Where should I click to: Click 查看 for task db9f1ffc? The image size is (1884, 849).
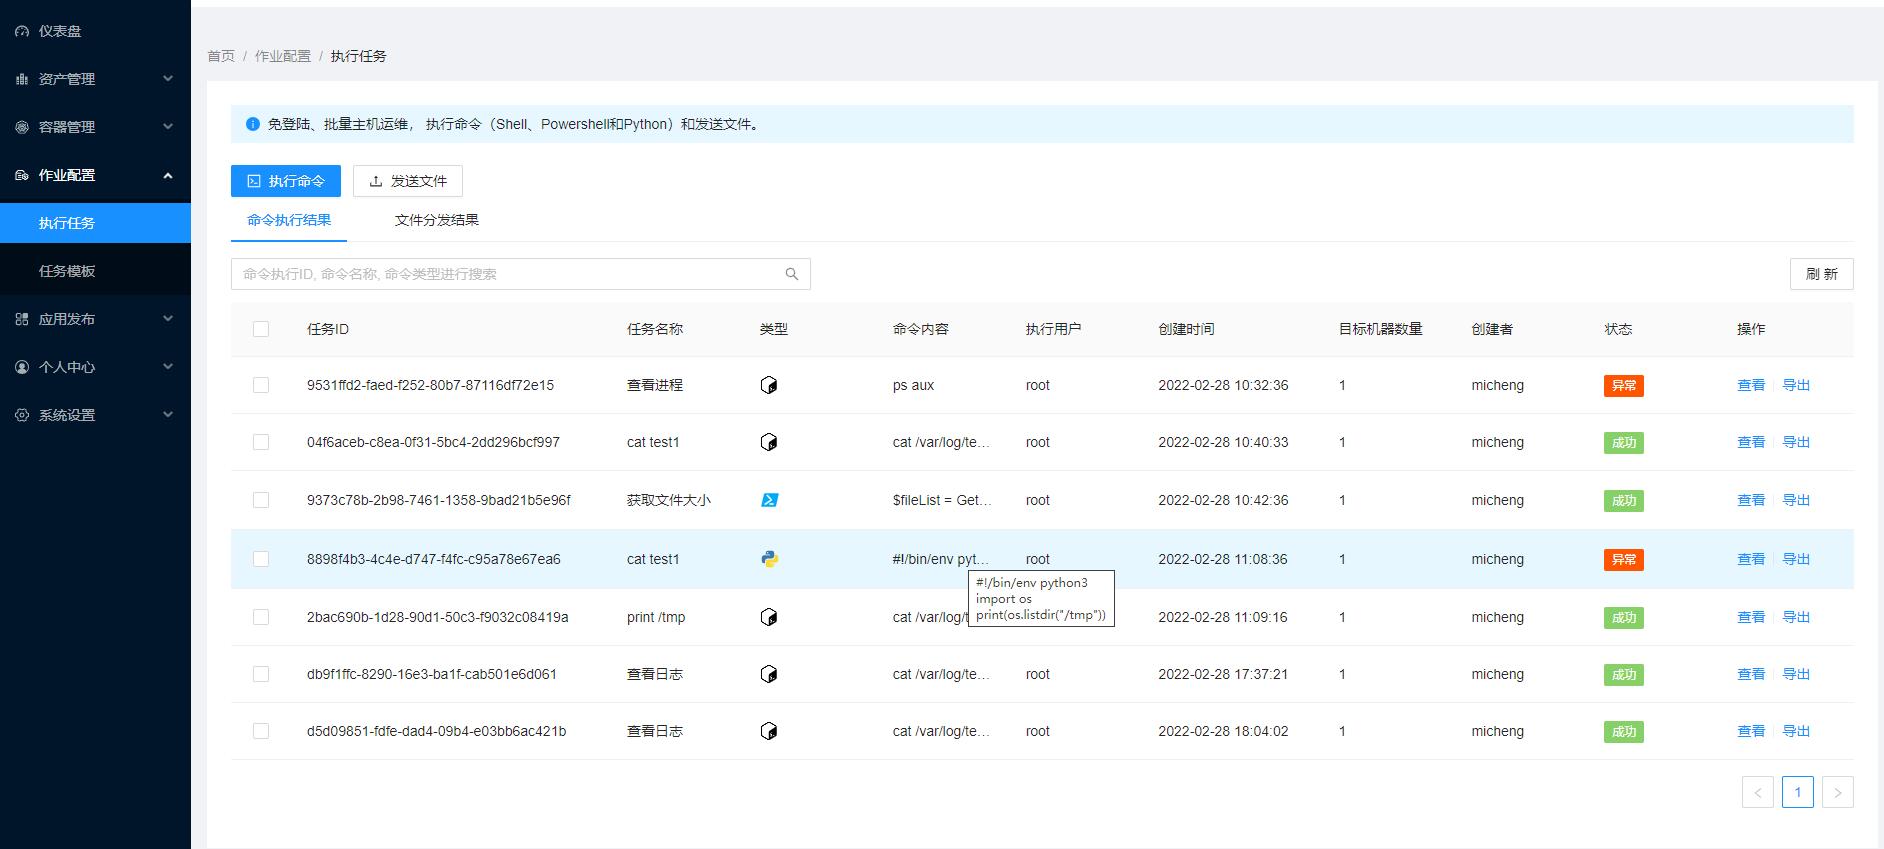pos(1751,674)
